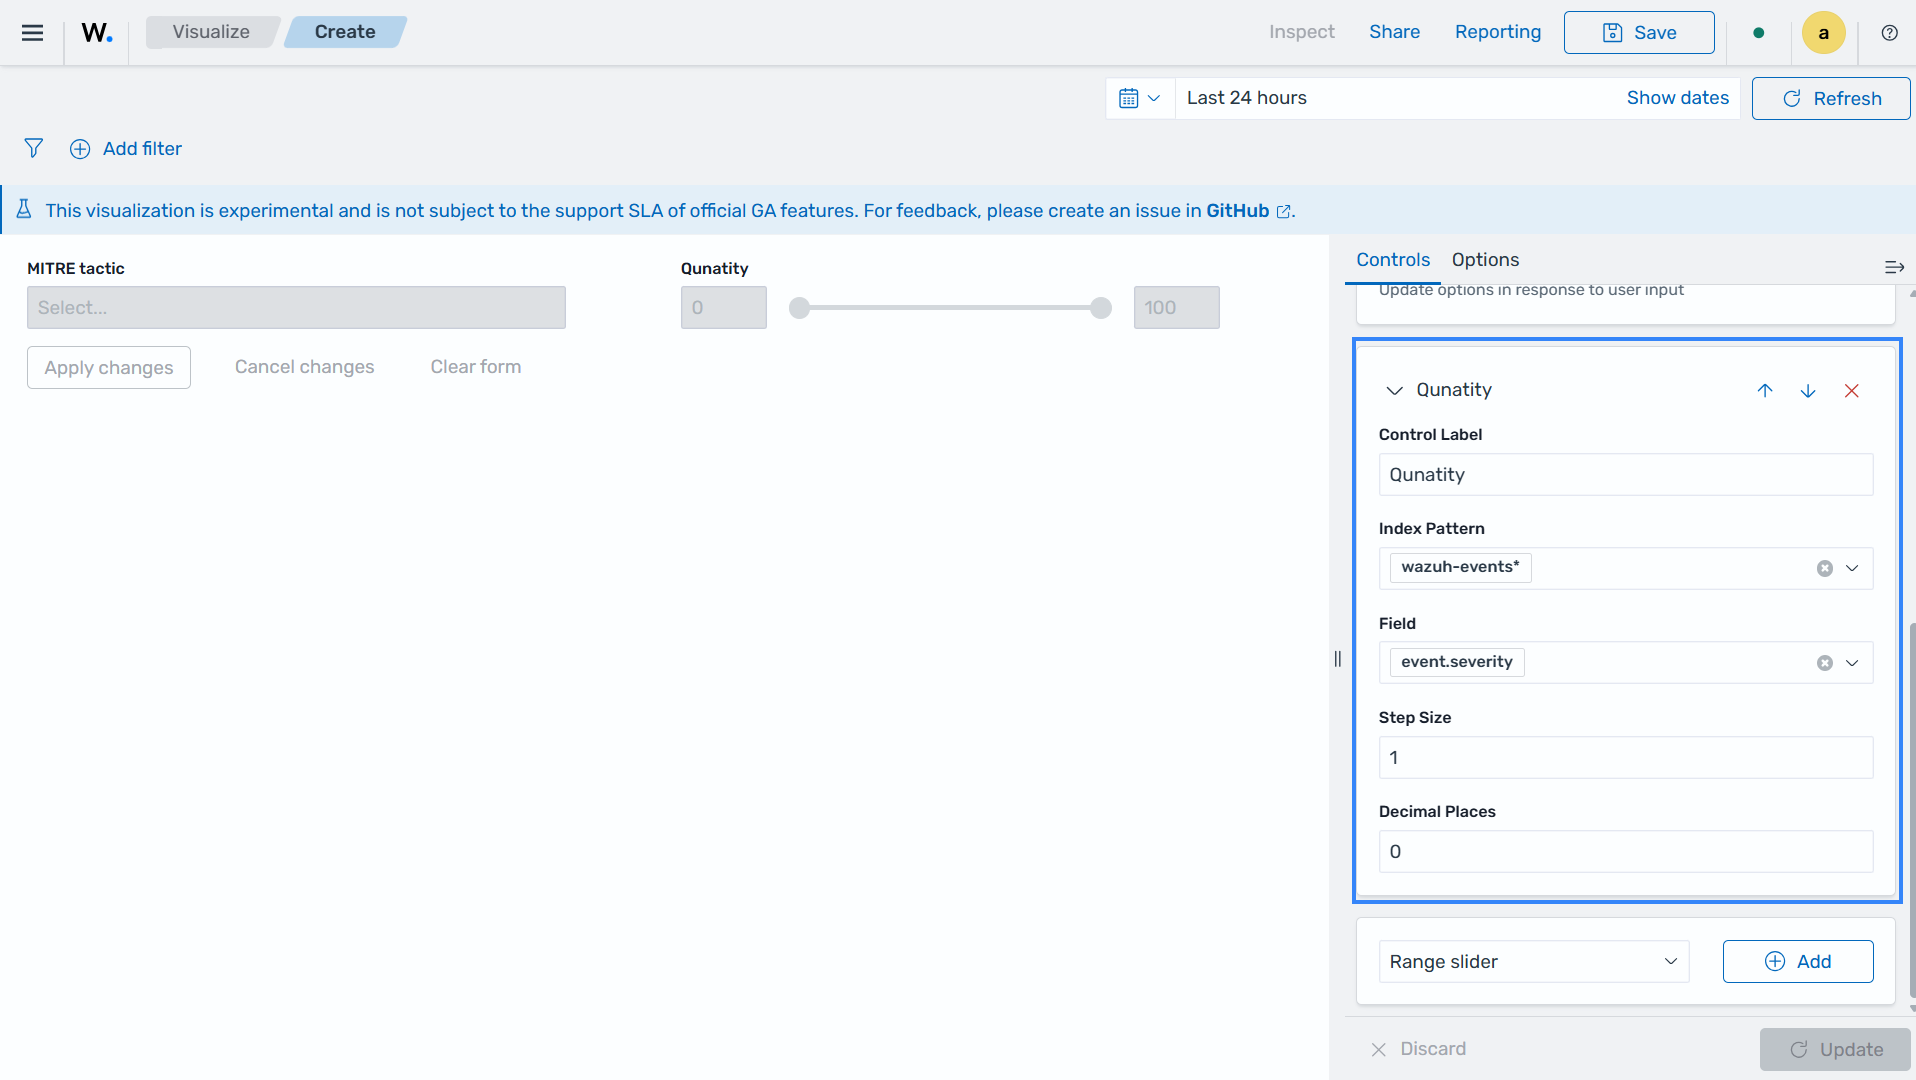
Task: Click Cancel changes
Action: click(304, 367)
